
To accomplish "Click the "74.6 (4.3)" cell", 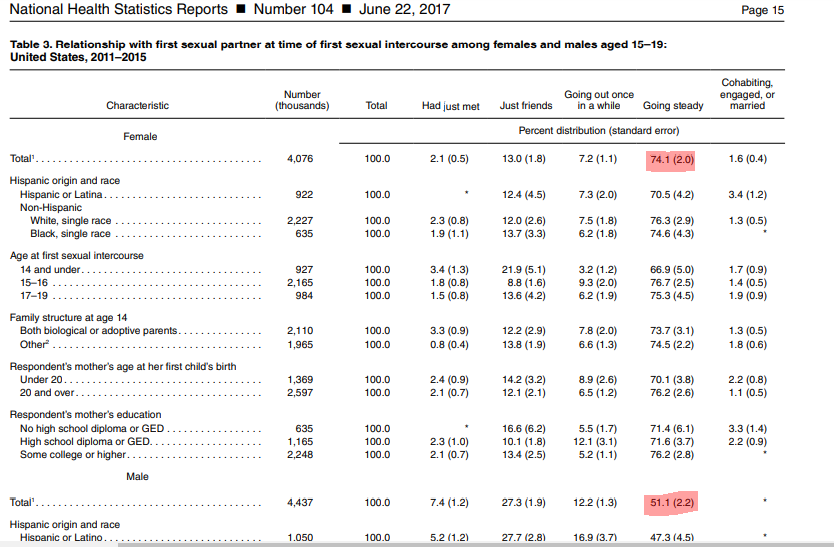I will [672, 234].
